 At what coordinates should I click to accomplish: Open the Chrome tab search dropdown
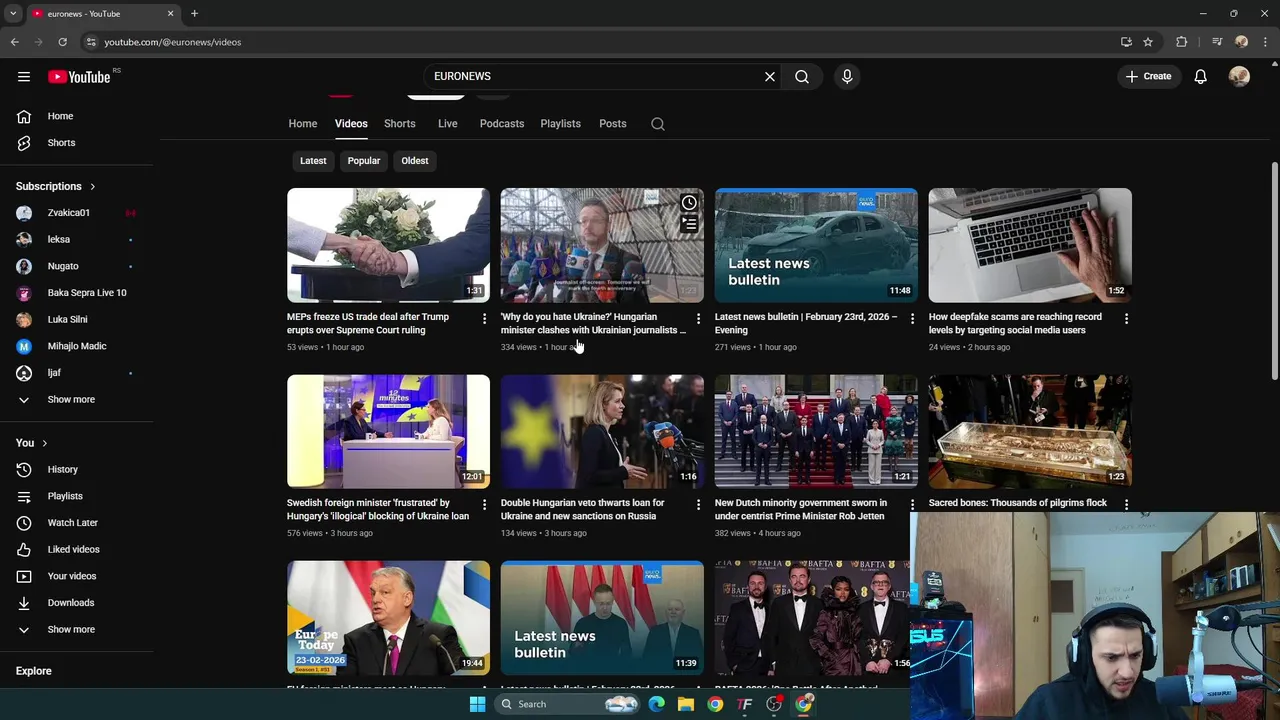pos(13,14)
